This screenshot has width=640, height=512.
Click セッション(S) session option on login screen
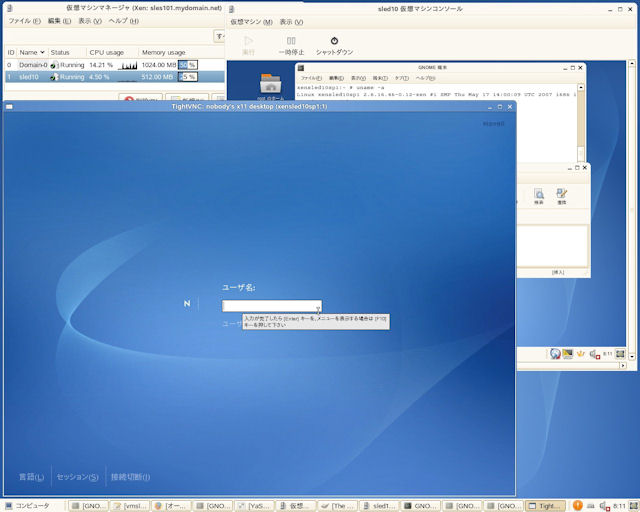click(x=78, y=477)
